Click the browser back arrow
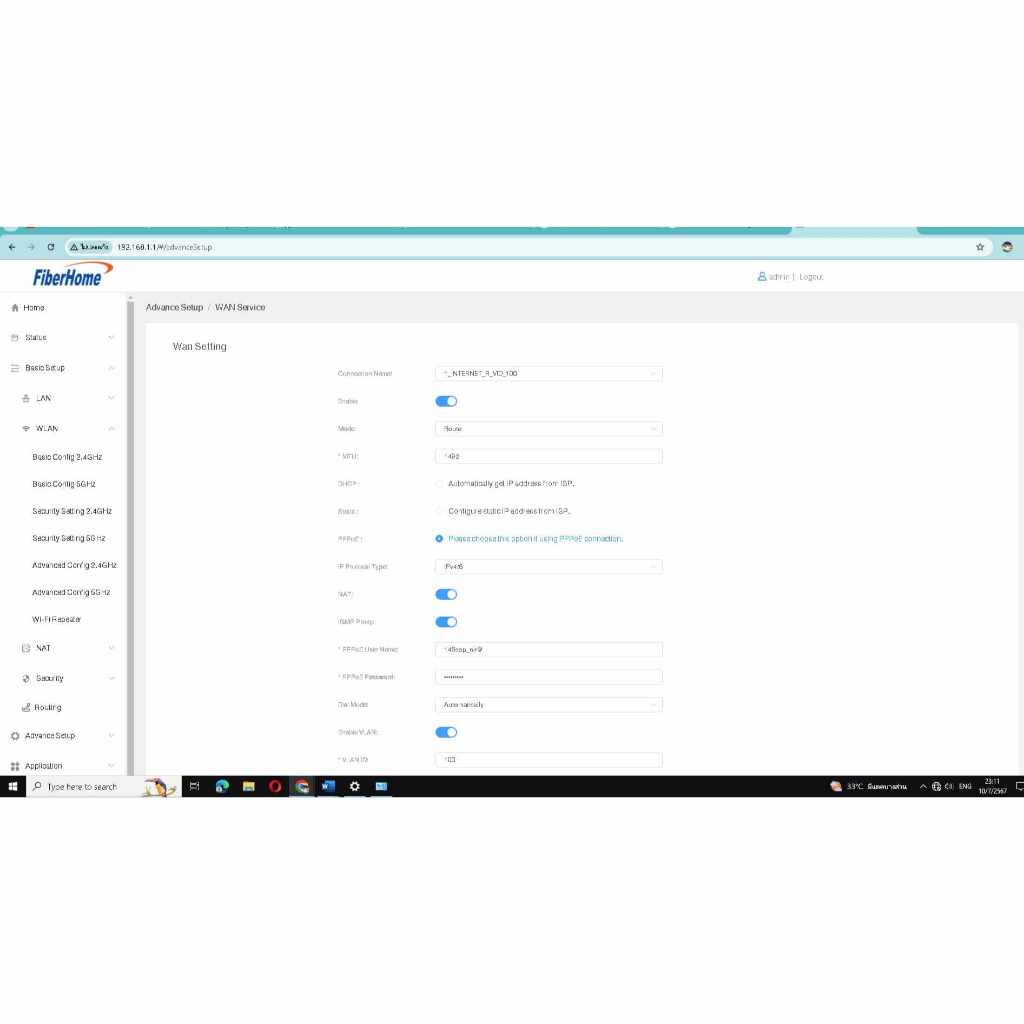The height and width of the screenshot is (1024, 1024). (11, 247)
